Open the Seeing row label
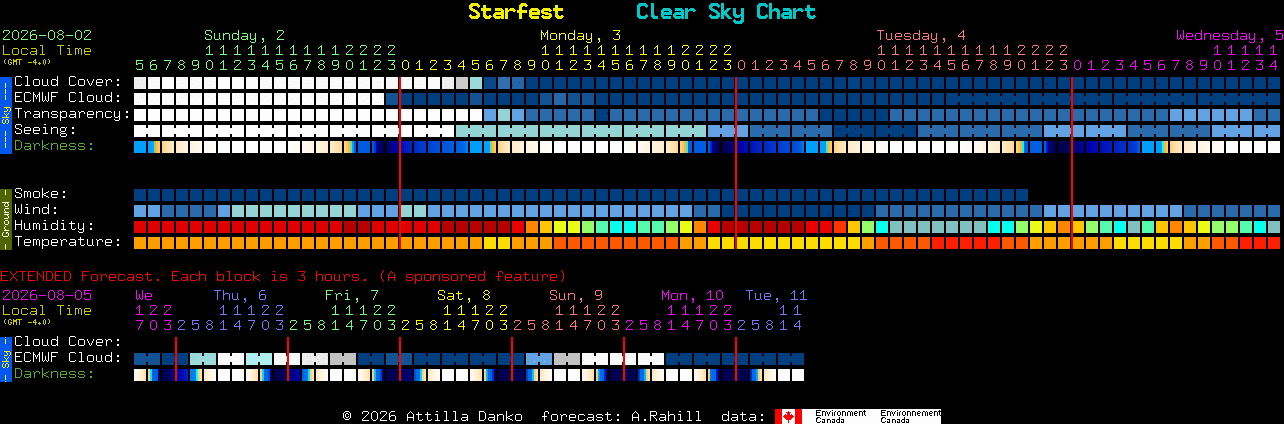Screen dimensions: 1284x424 pos(45,130)
